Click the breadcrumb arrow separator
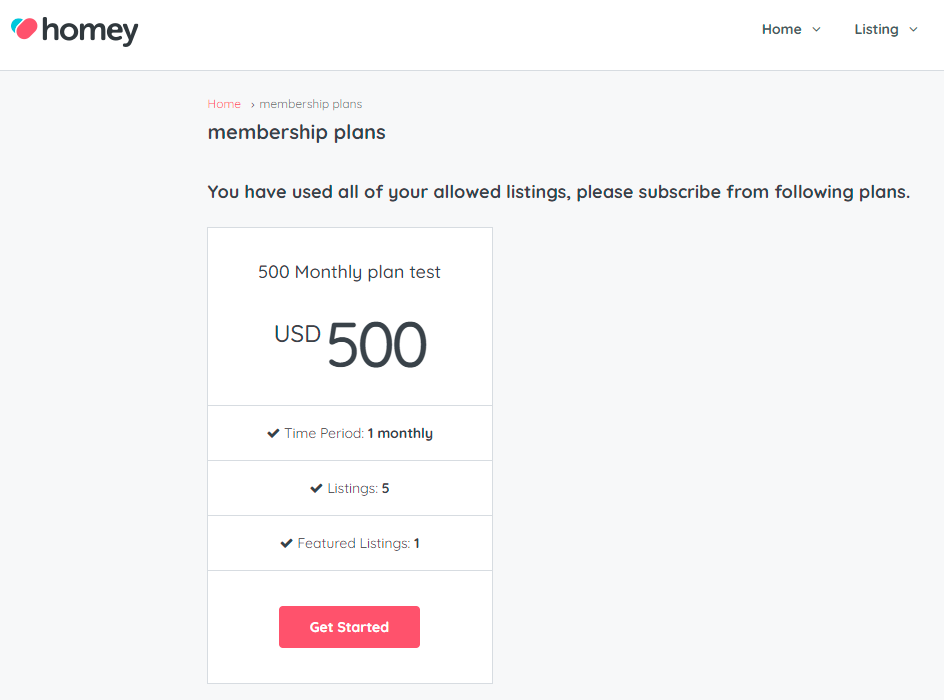The height and width of the screenshot is (700, 944). click(x=252, y=105)
